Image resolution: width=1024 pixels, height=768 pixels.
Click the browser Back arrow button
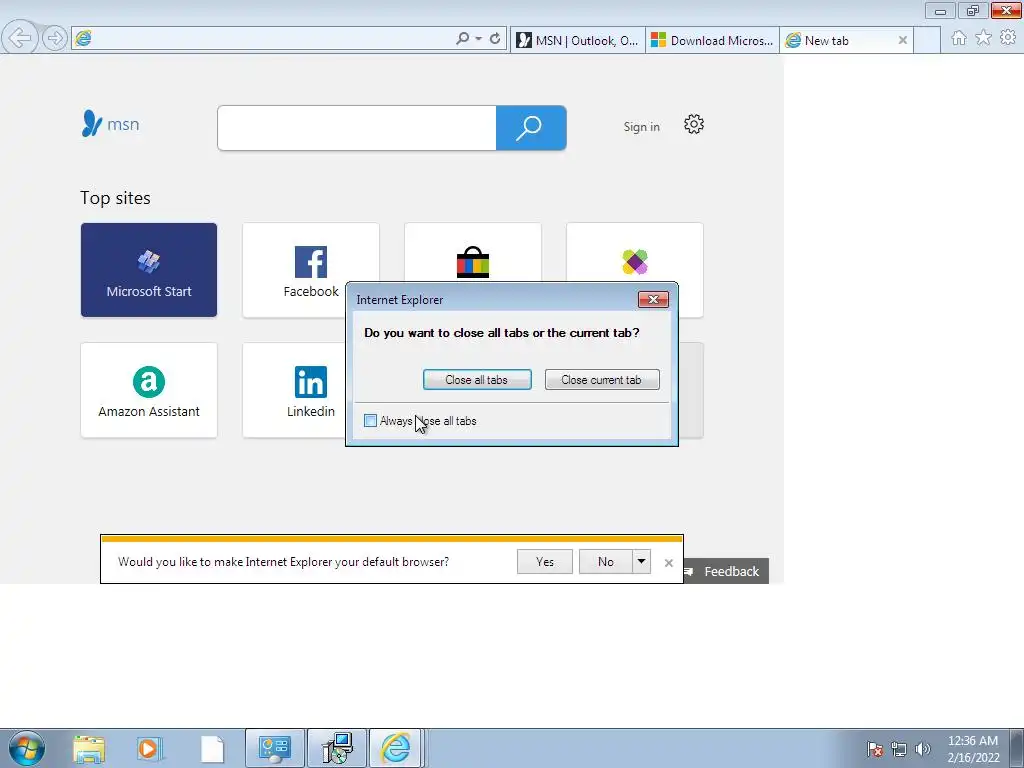(x=20, y=37)
